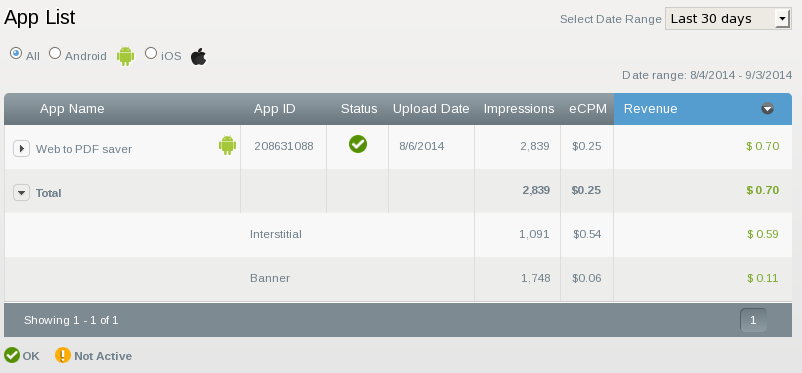
Task: Click the Upload Date column header
Action: 431,109
